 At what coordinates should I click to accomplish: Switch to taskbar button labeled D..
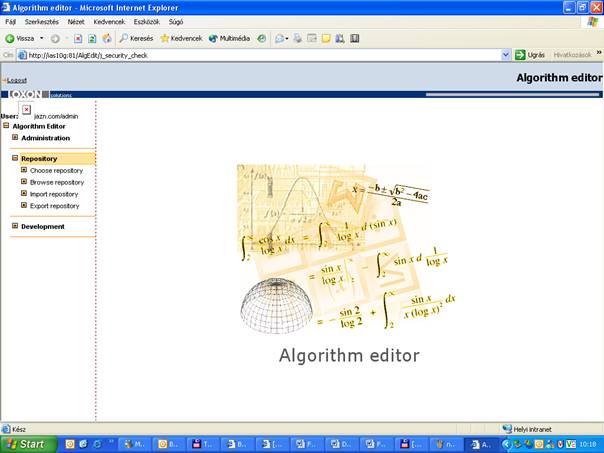tap(342, 445)
